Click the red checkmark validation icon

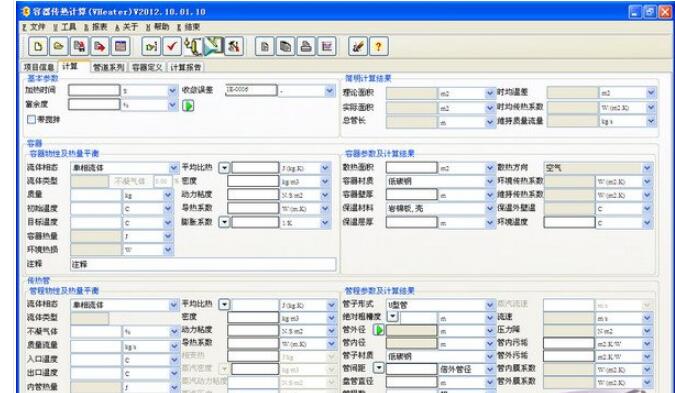click(x=172, y=46)
